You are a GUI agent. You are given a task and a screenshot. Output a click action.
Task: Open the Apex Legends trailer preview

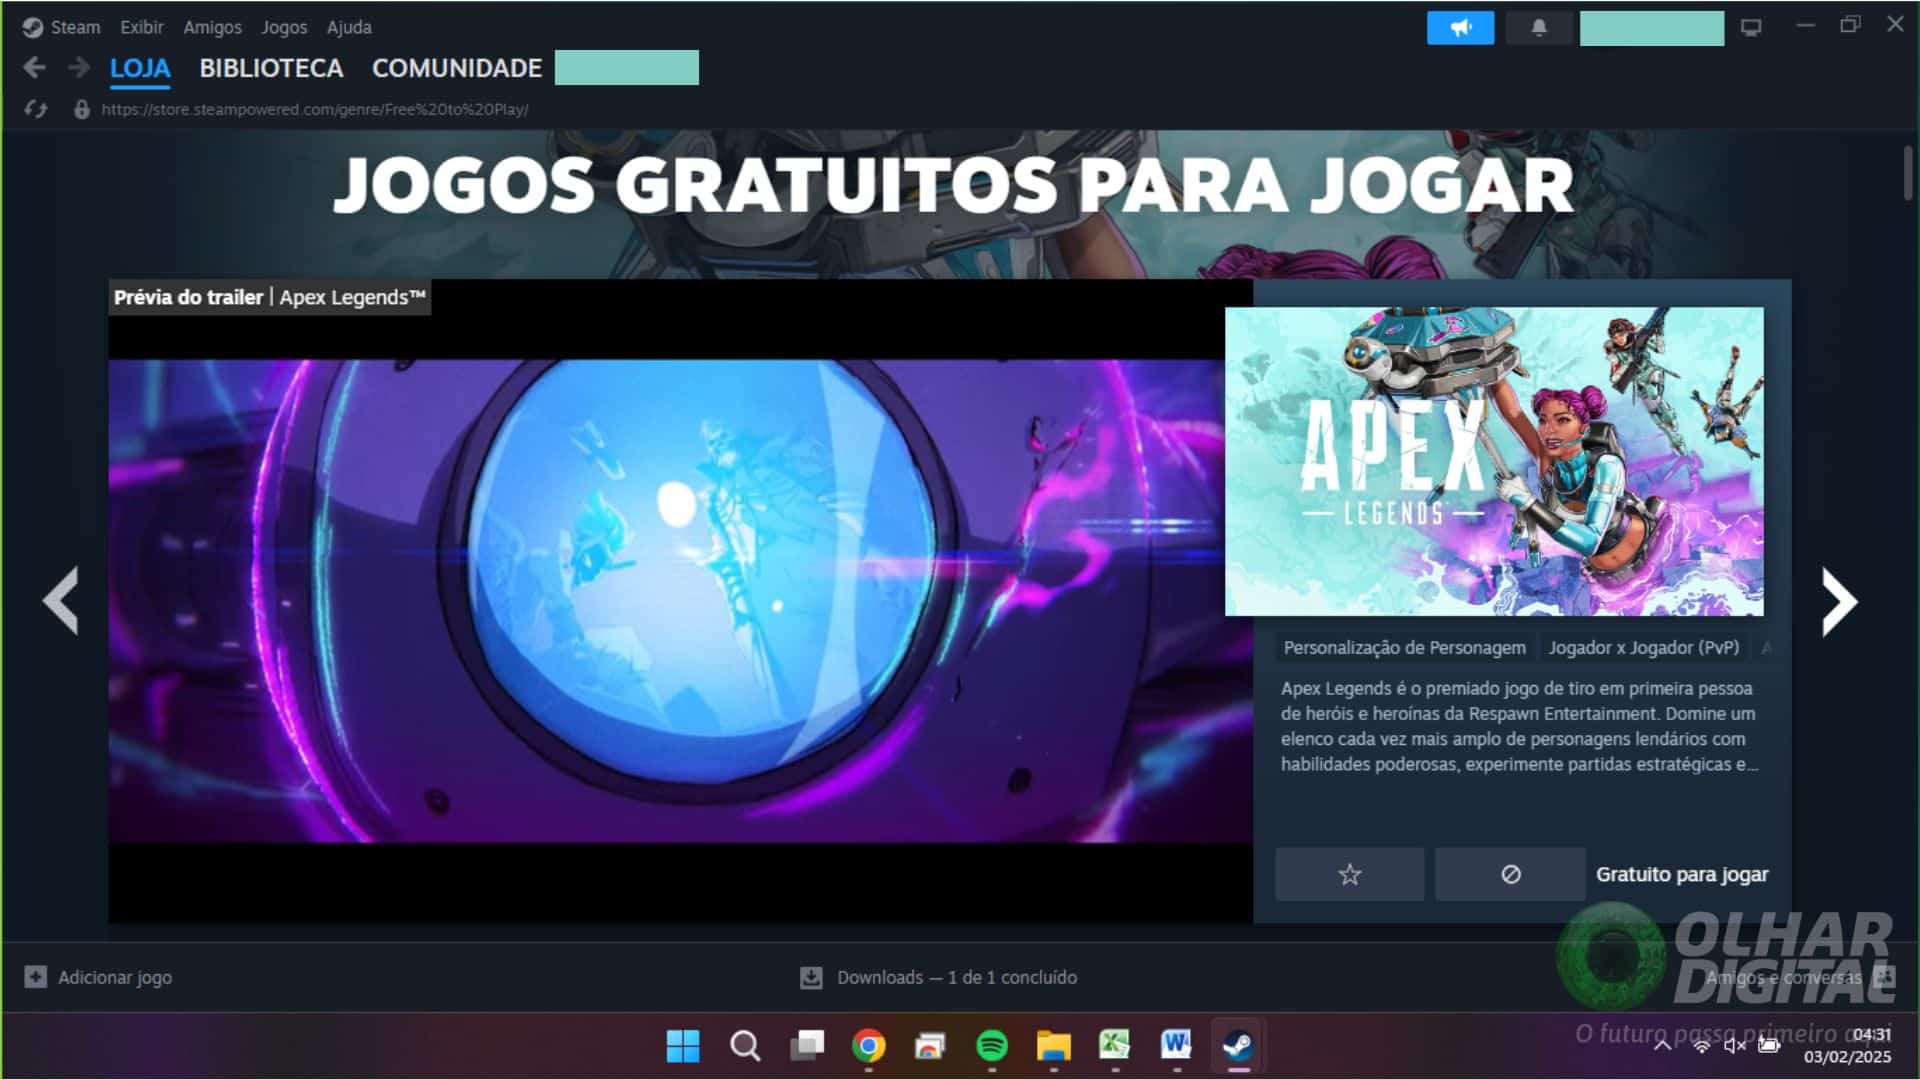pyautogui.click(x=680, y=601)
